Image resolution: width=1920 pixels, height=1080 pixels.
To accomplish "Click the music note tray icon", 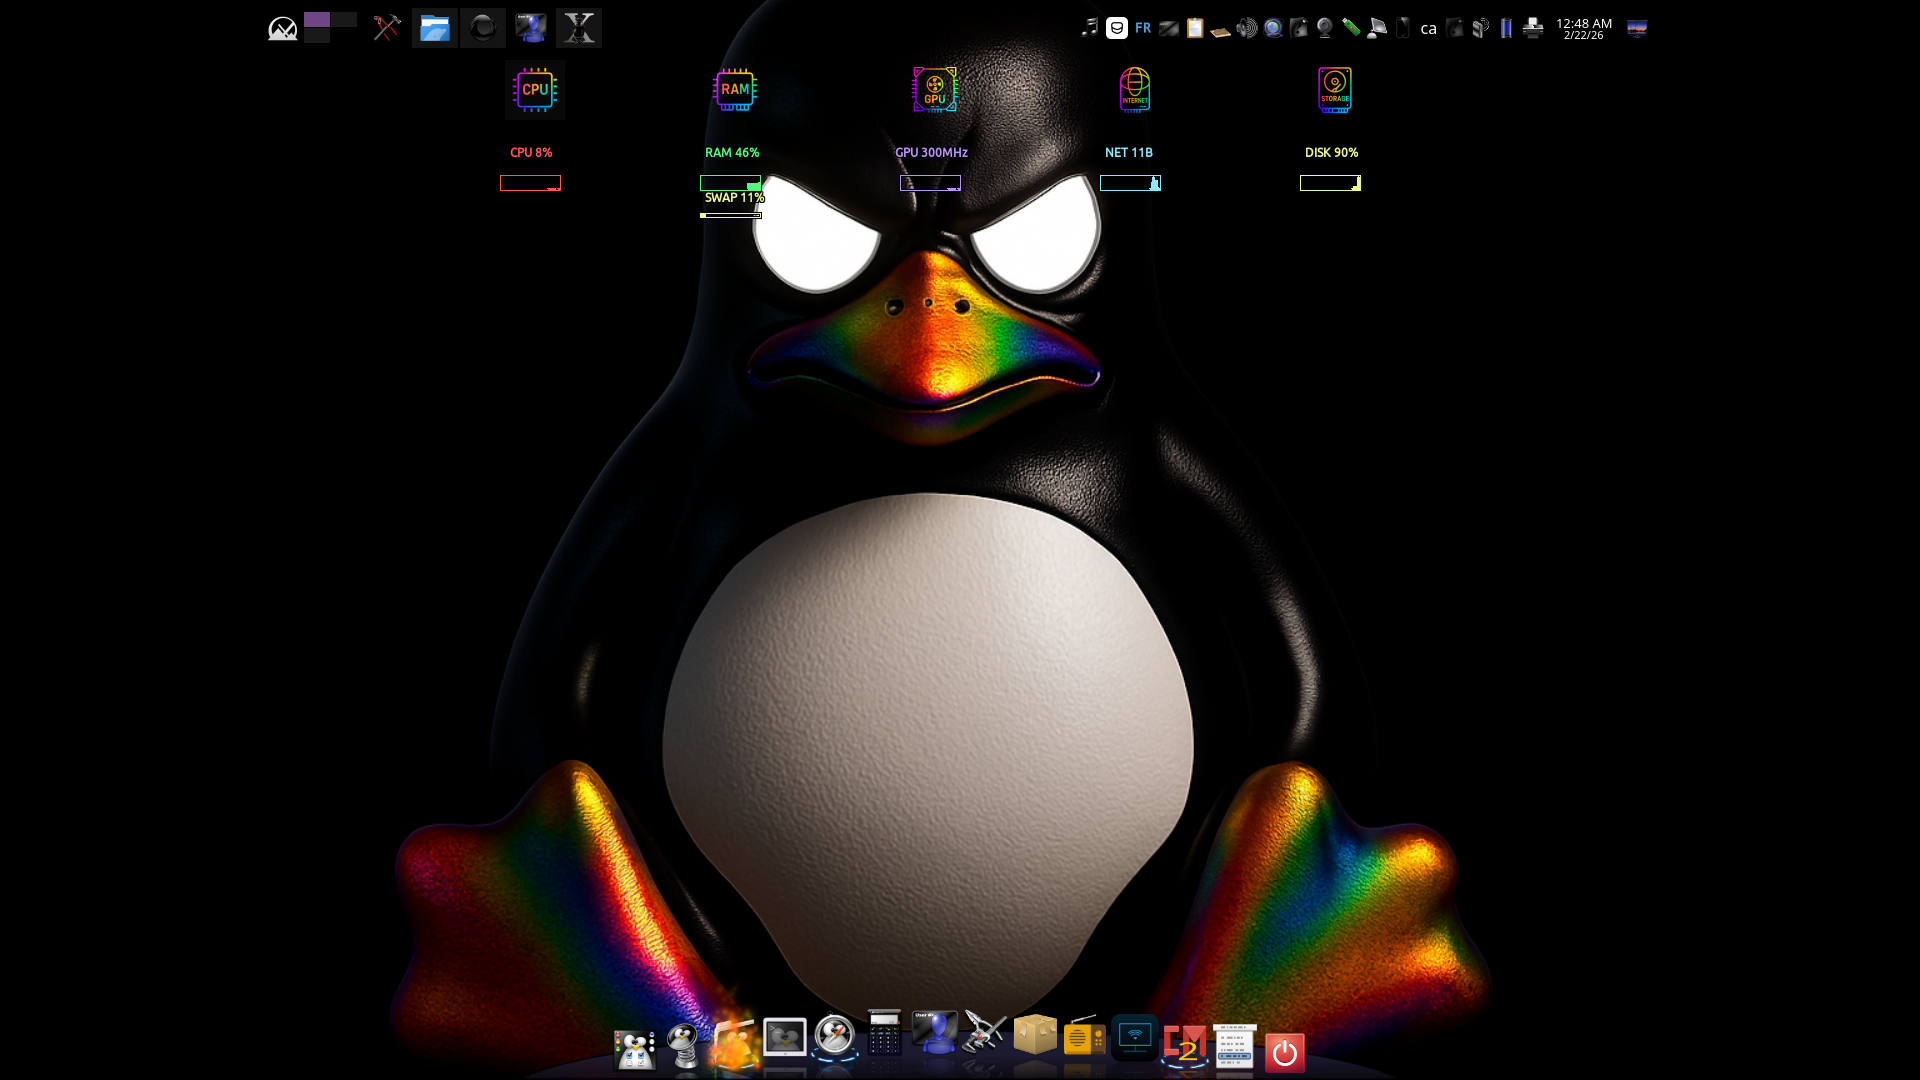I will (x=1090, y=28).
